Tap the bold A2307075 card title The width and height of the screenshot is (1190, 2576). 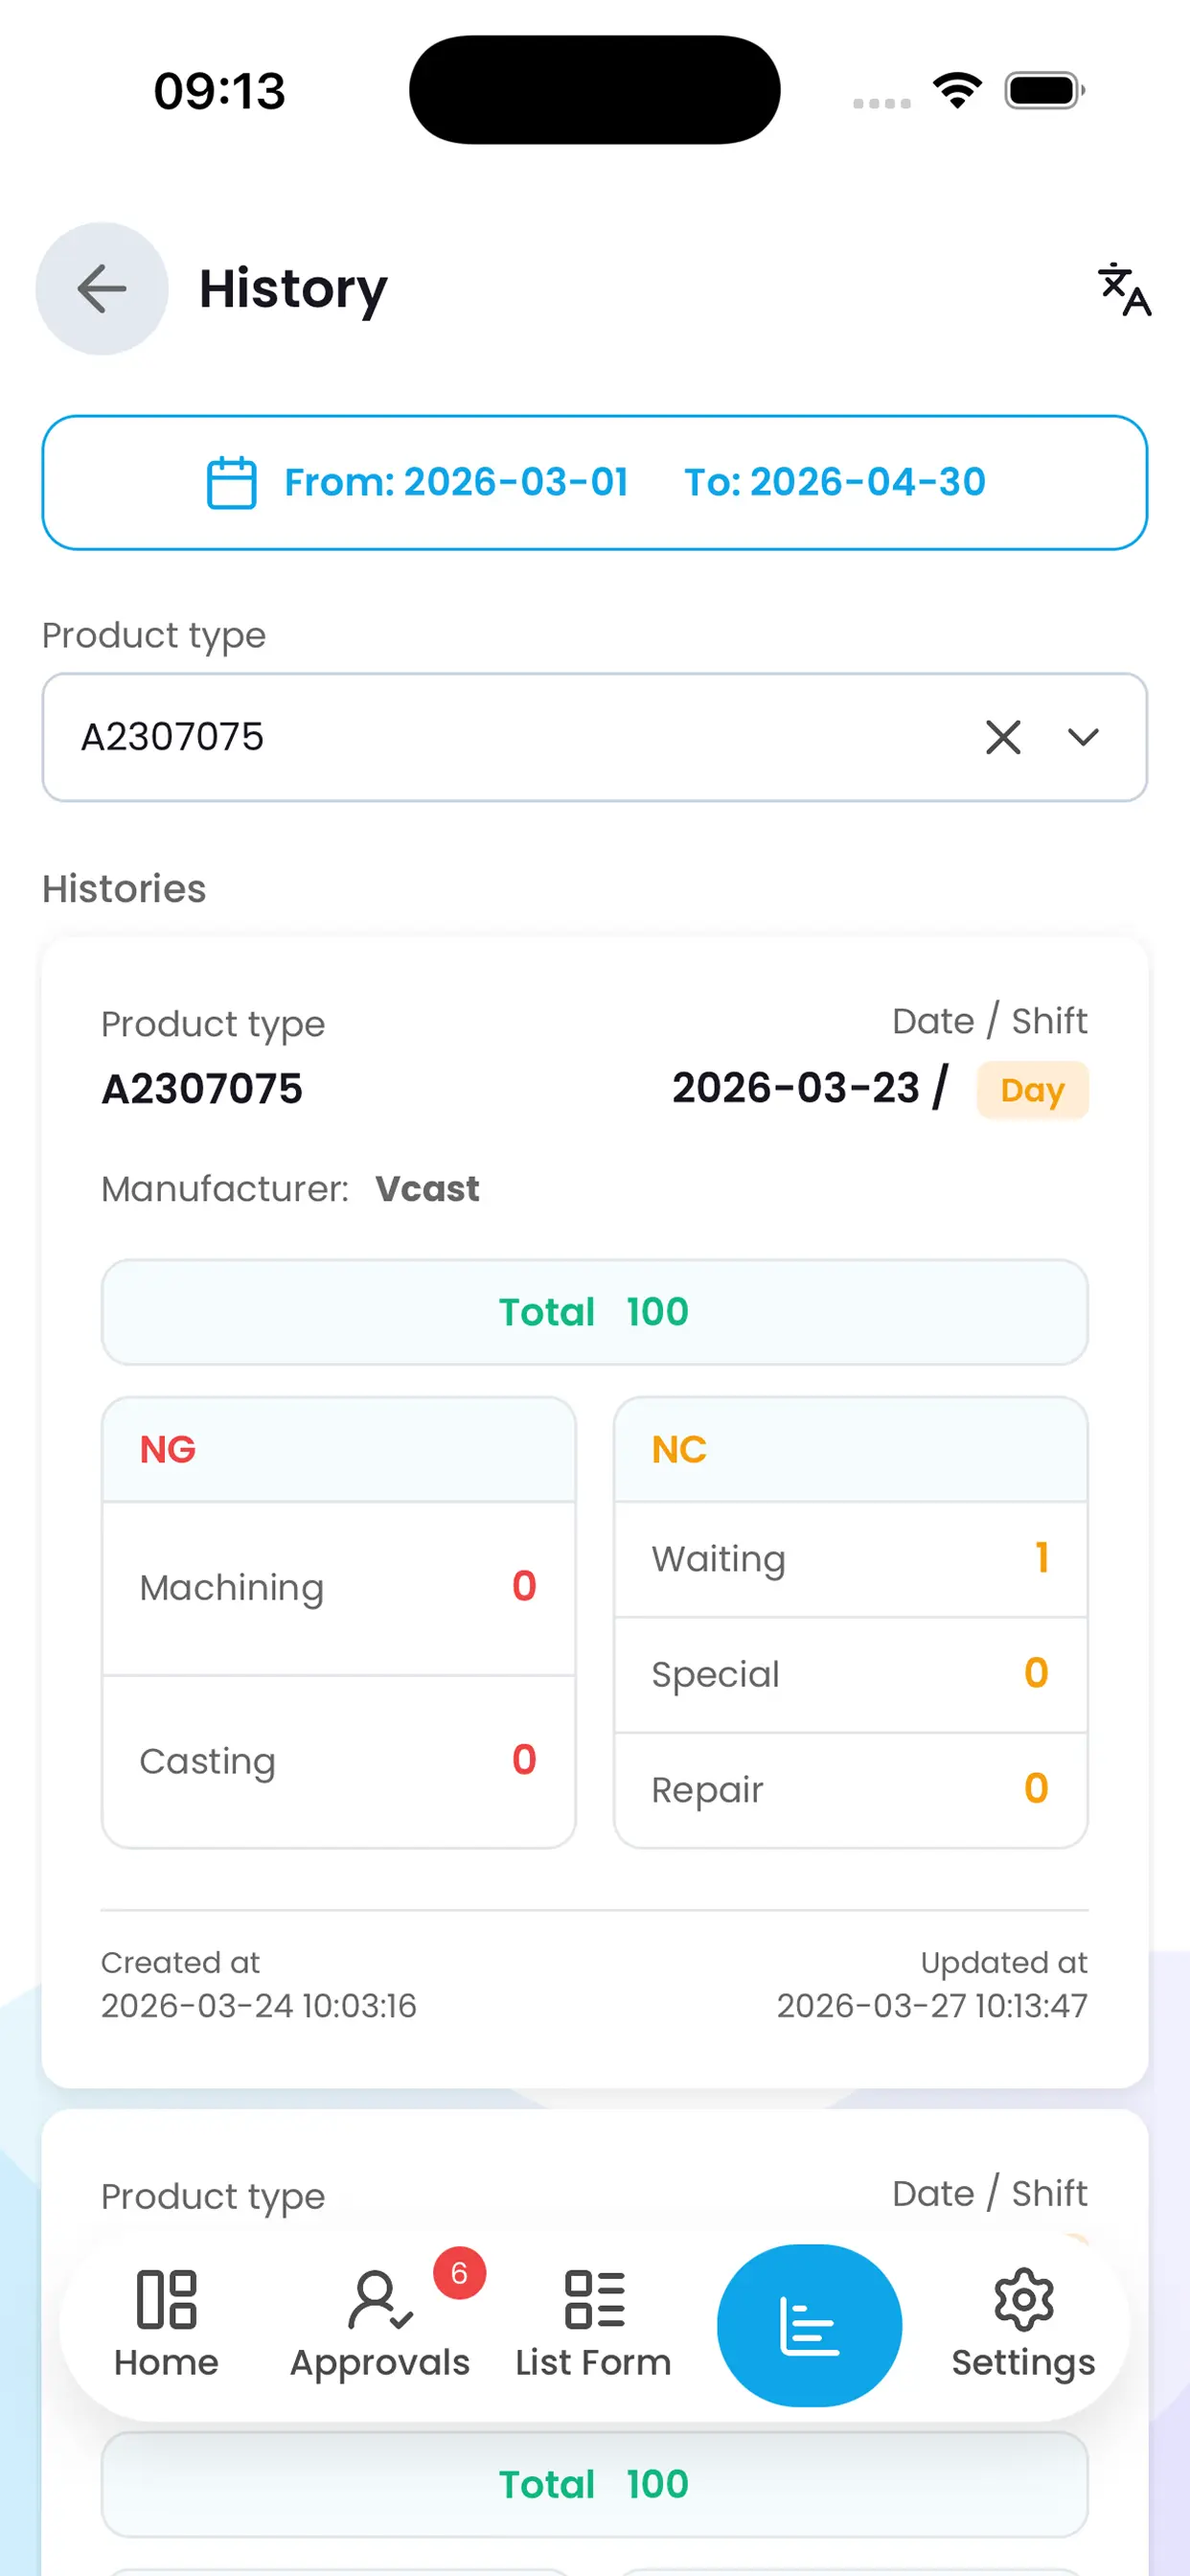coord(202,1089)
